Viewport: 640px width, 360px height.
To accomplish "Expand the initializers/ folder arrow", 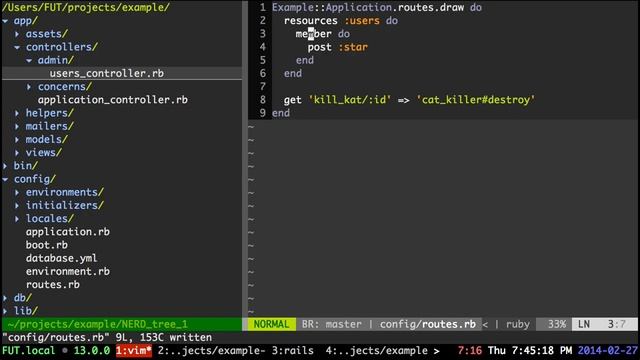I will tap(17, 206).
